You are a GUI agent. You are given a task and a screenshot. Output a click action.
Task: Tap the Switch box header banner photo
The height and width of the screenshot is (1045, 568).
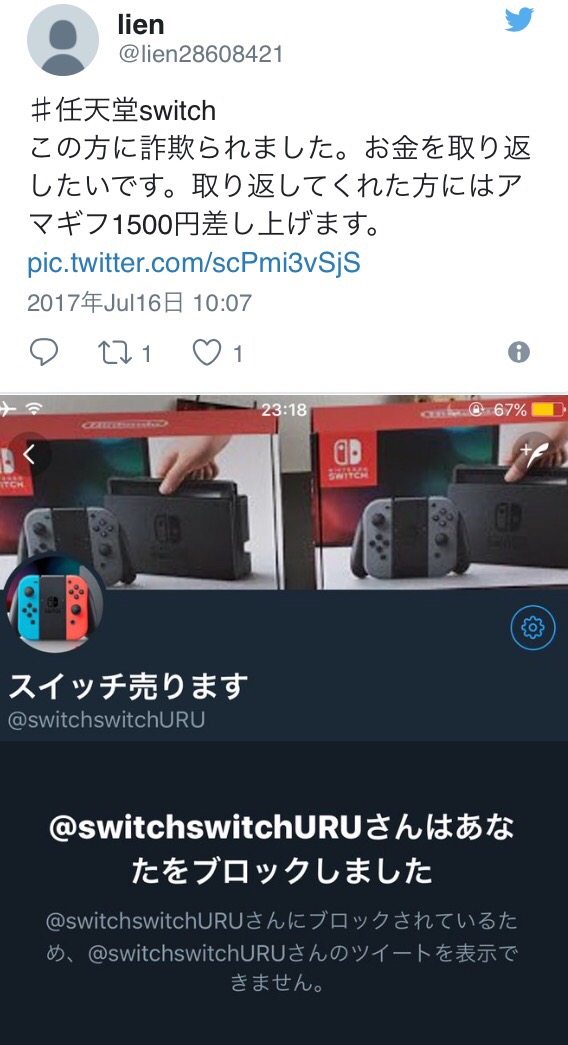pos(284,492)
